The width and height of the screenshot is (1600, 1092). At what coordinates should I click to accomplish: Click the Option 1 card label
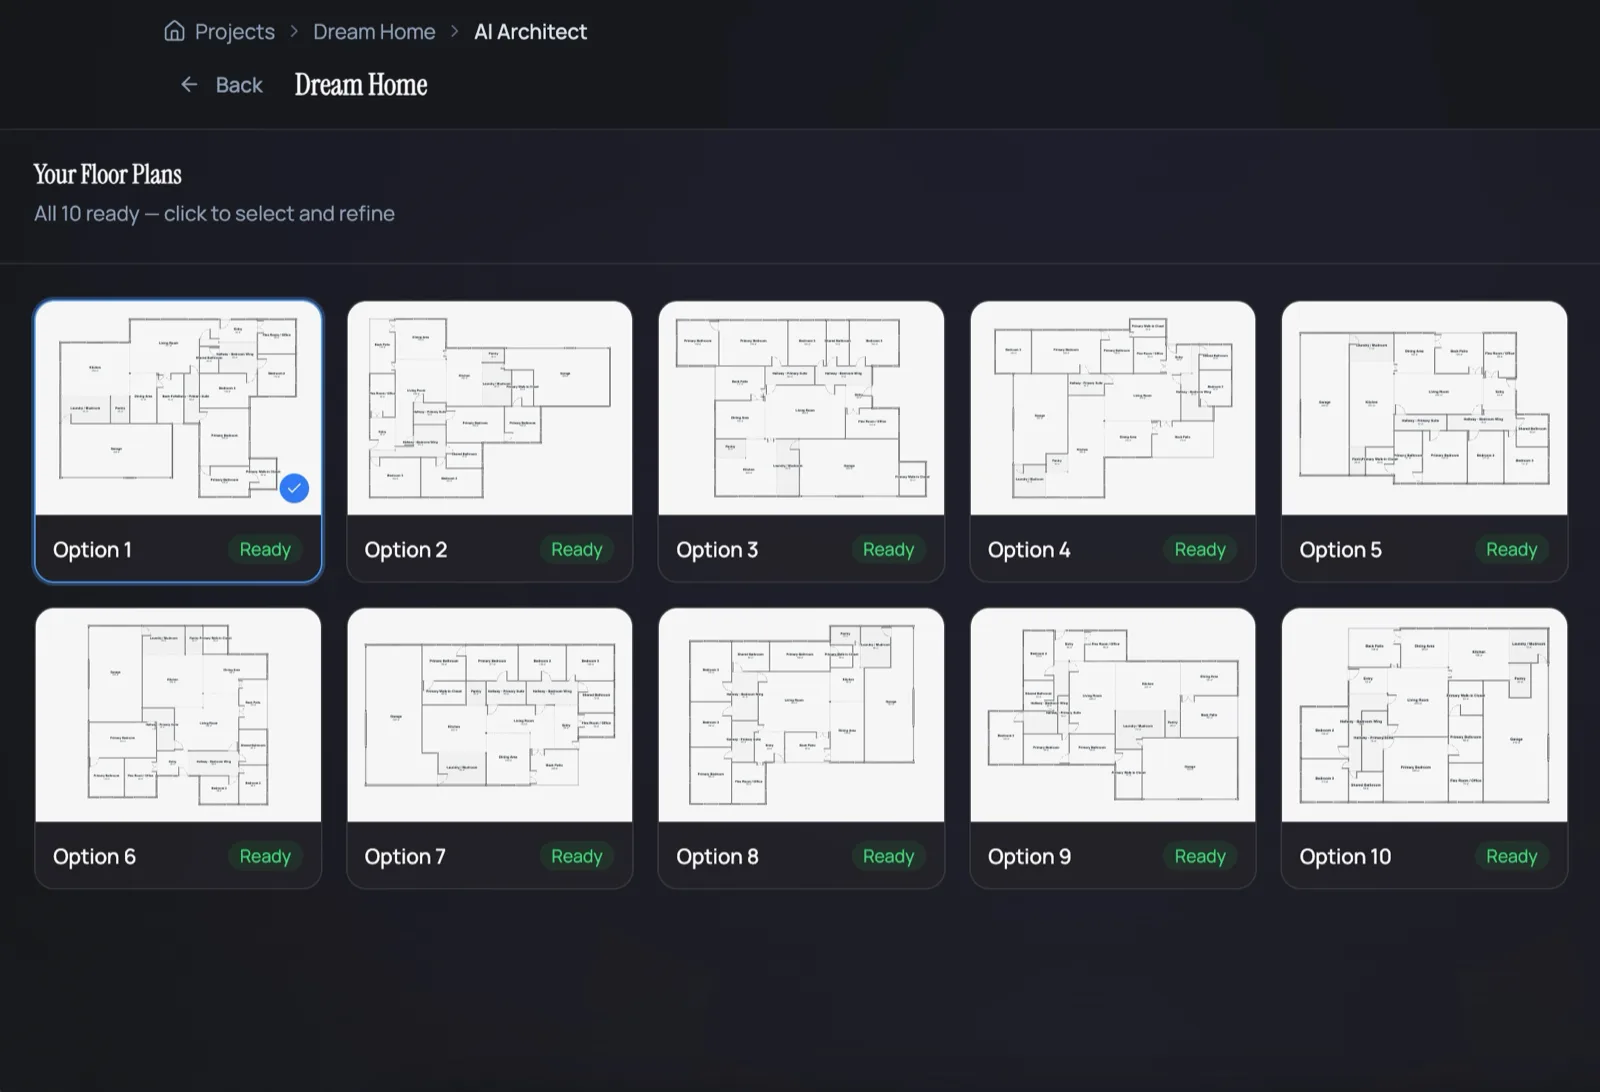[92, 549]
